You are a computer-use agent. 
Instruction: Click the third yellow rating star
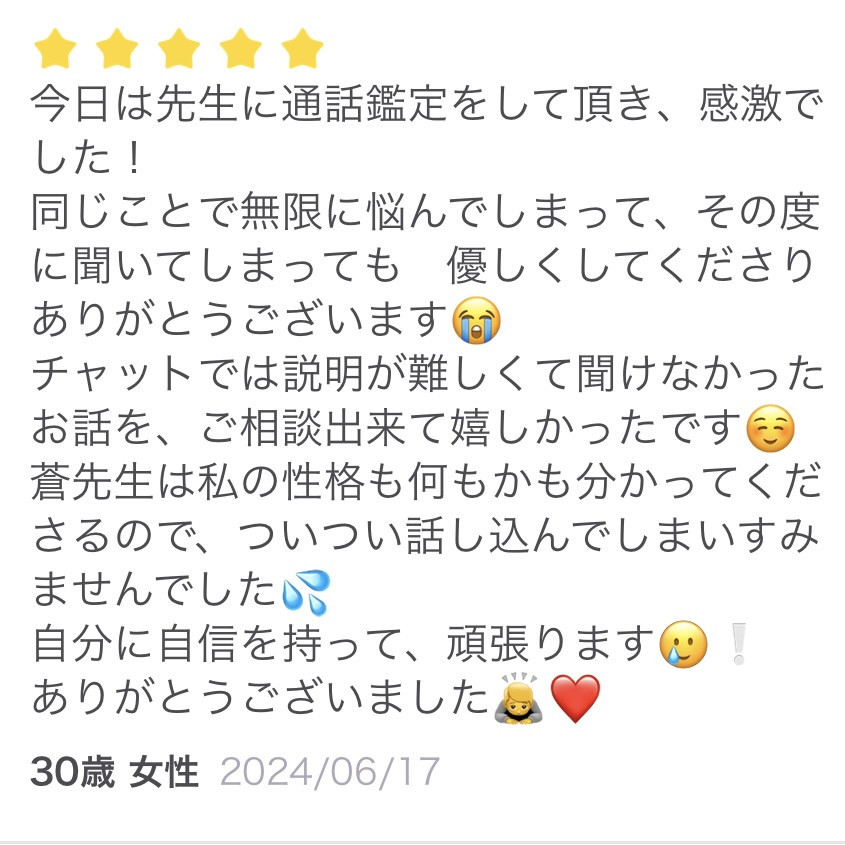[179, 49]
